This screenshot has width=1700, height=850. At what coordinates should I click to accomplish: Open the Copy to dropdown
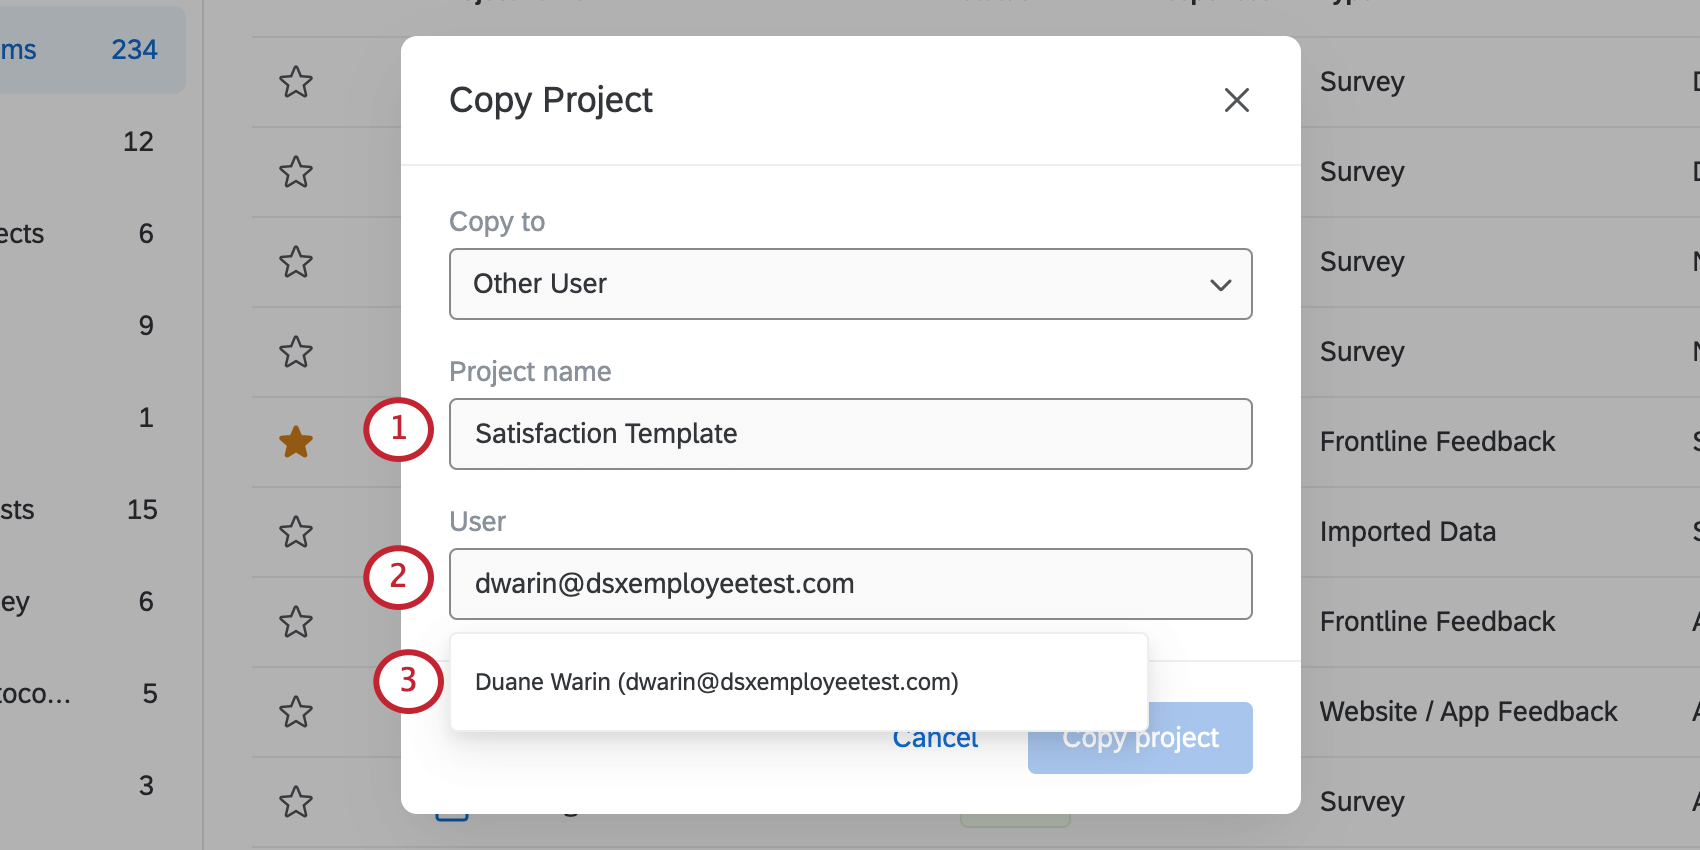coord(850,284)
